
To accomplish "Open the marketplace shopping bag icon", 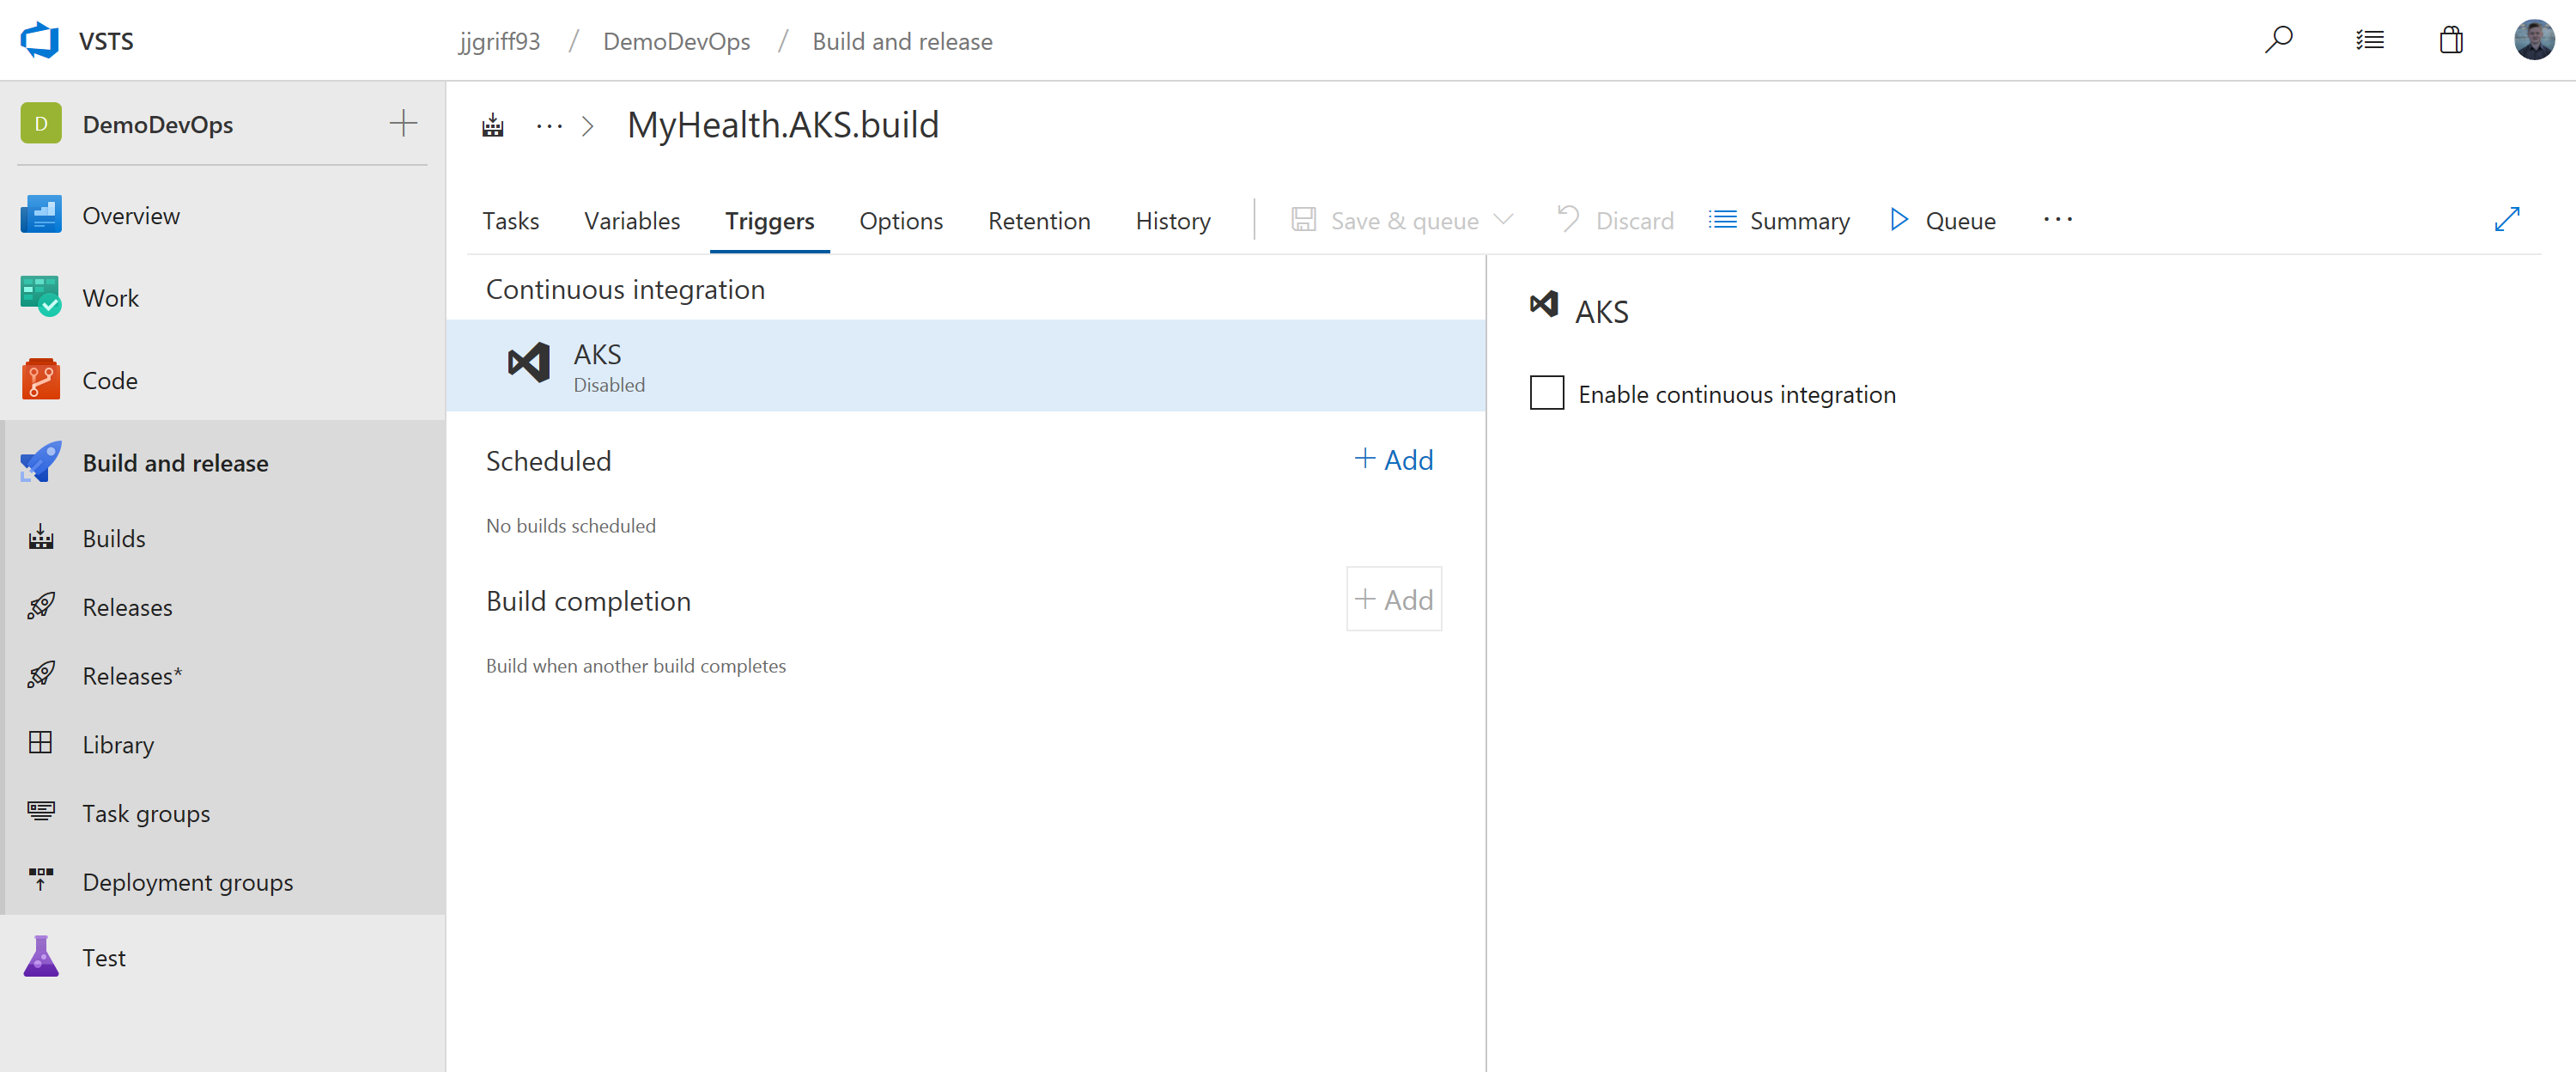I will click(x=2450, y=40).
